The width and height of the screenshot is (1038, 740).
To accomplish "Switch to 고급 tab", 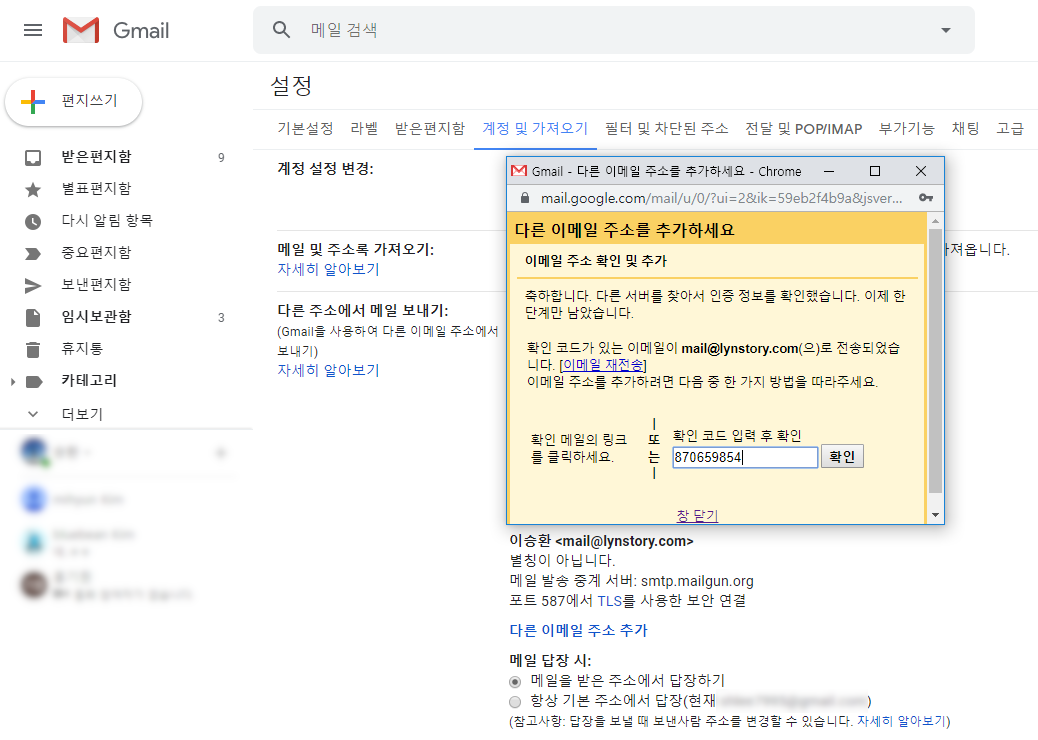I will [x=1010, y=128].
